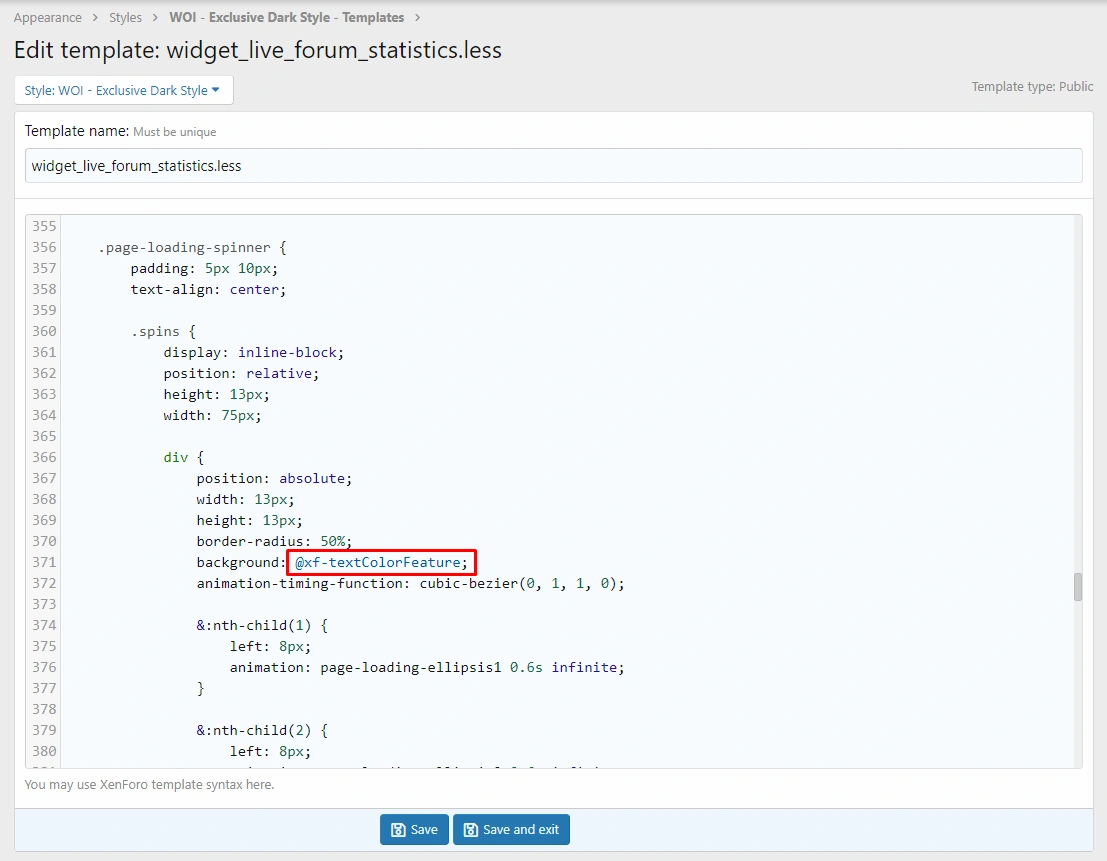Click the absolute value on the position line

point(315,479)
